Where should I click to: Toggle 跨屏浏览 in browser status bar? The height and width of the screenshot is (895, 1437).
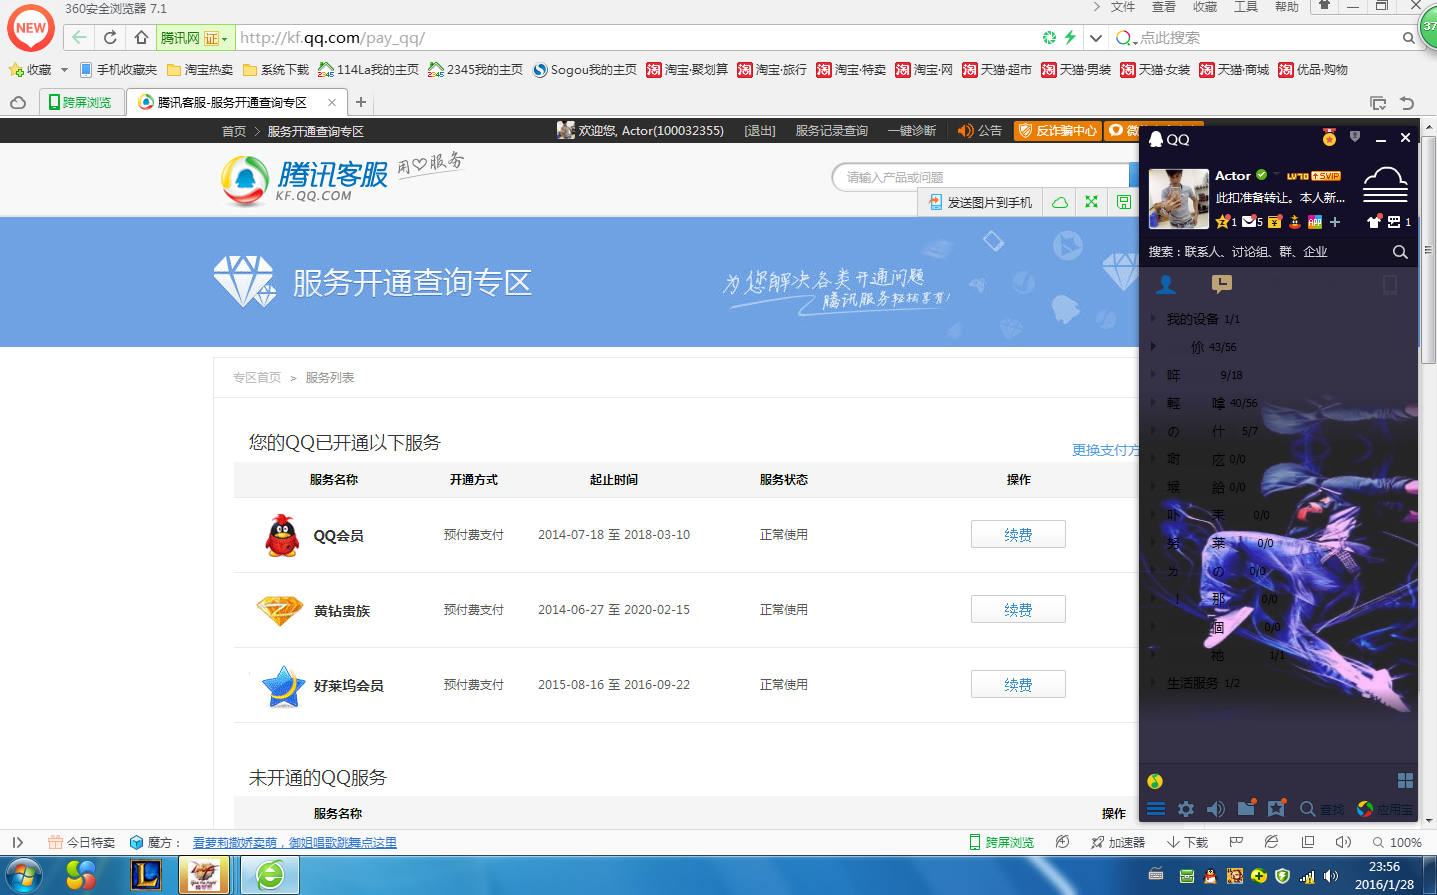point(1001,842)
